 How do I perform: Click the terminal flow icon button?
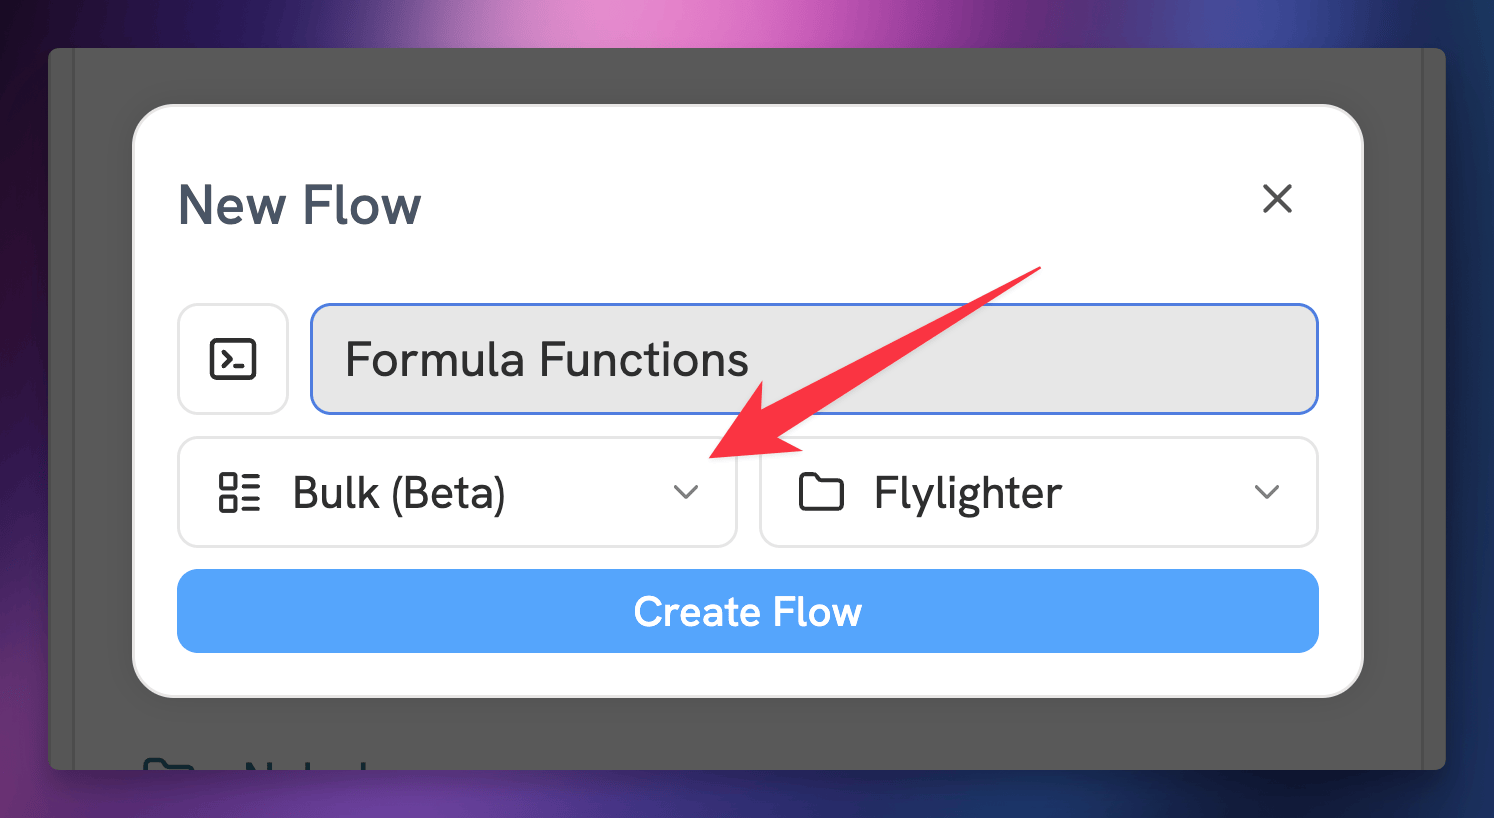233,359
